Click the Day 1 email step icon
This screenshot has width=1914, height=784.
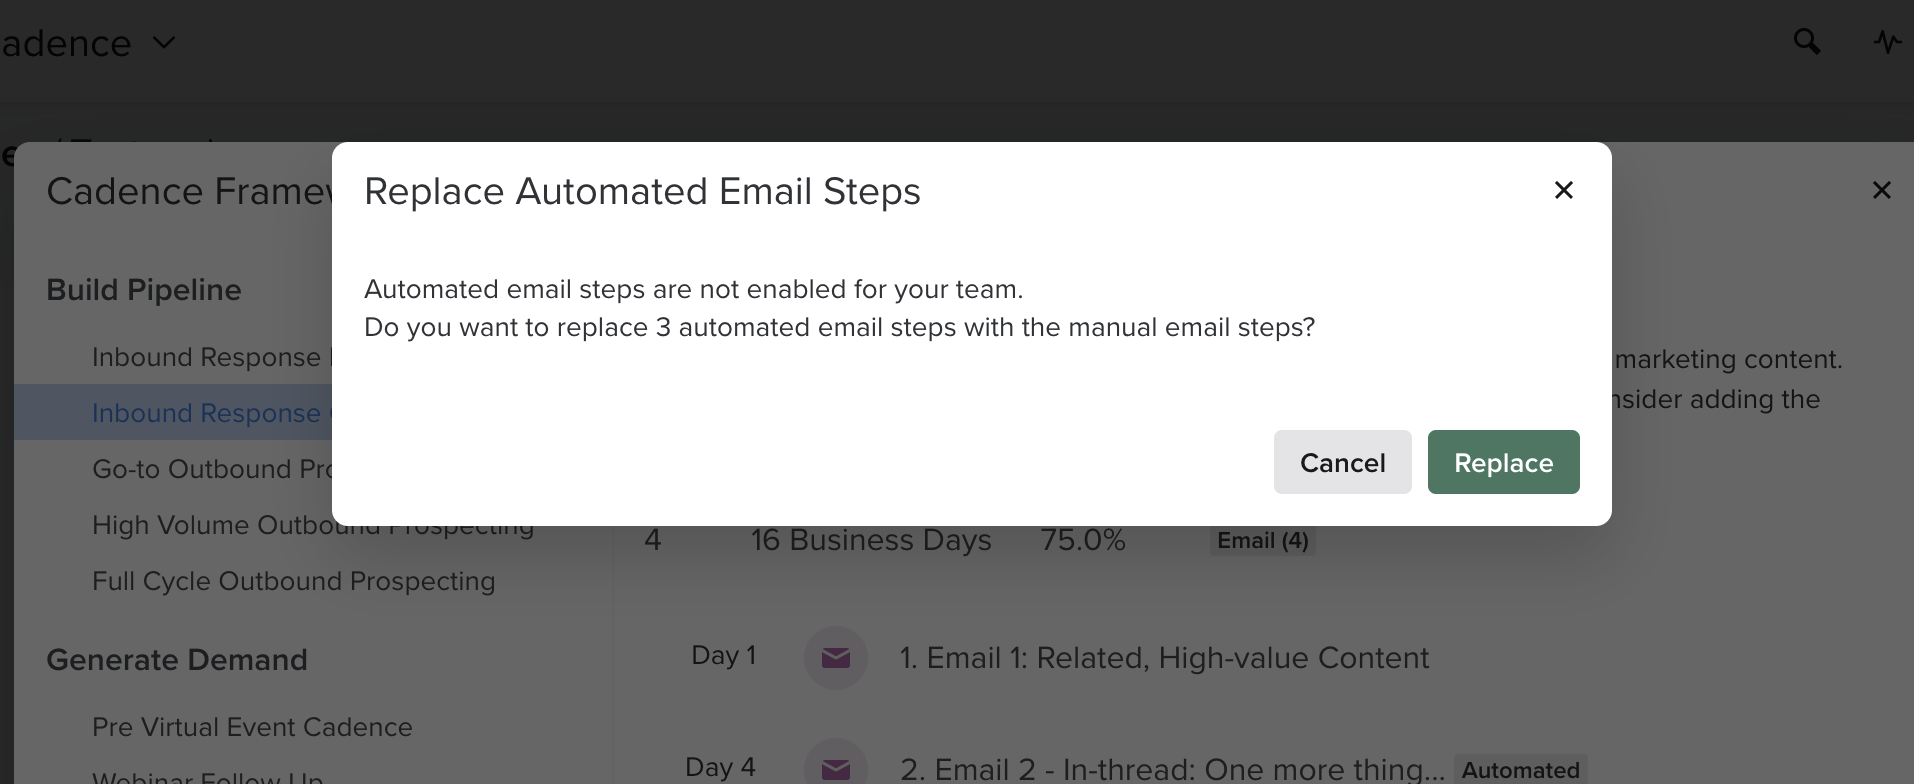pyautogui.click(x=835, y=657)
